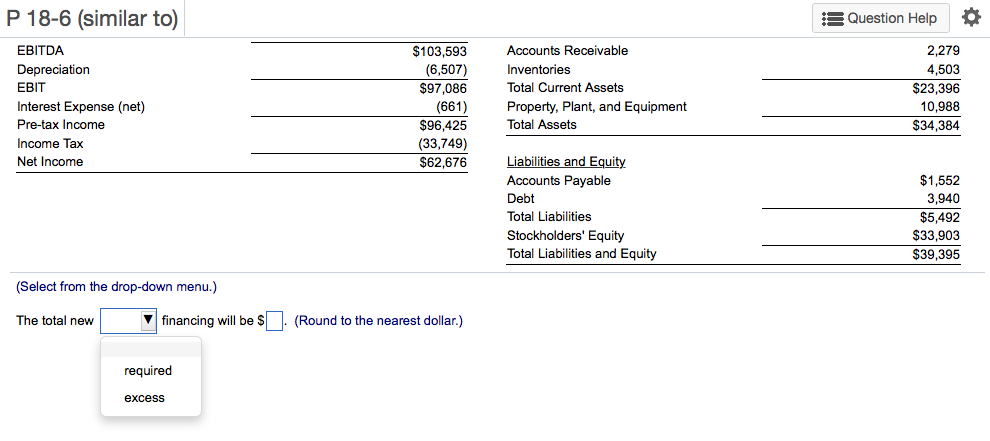
Task: Click the $39,395 total liabilities and equity value
Action: 936,255
